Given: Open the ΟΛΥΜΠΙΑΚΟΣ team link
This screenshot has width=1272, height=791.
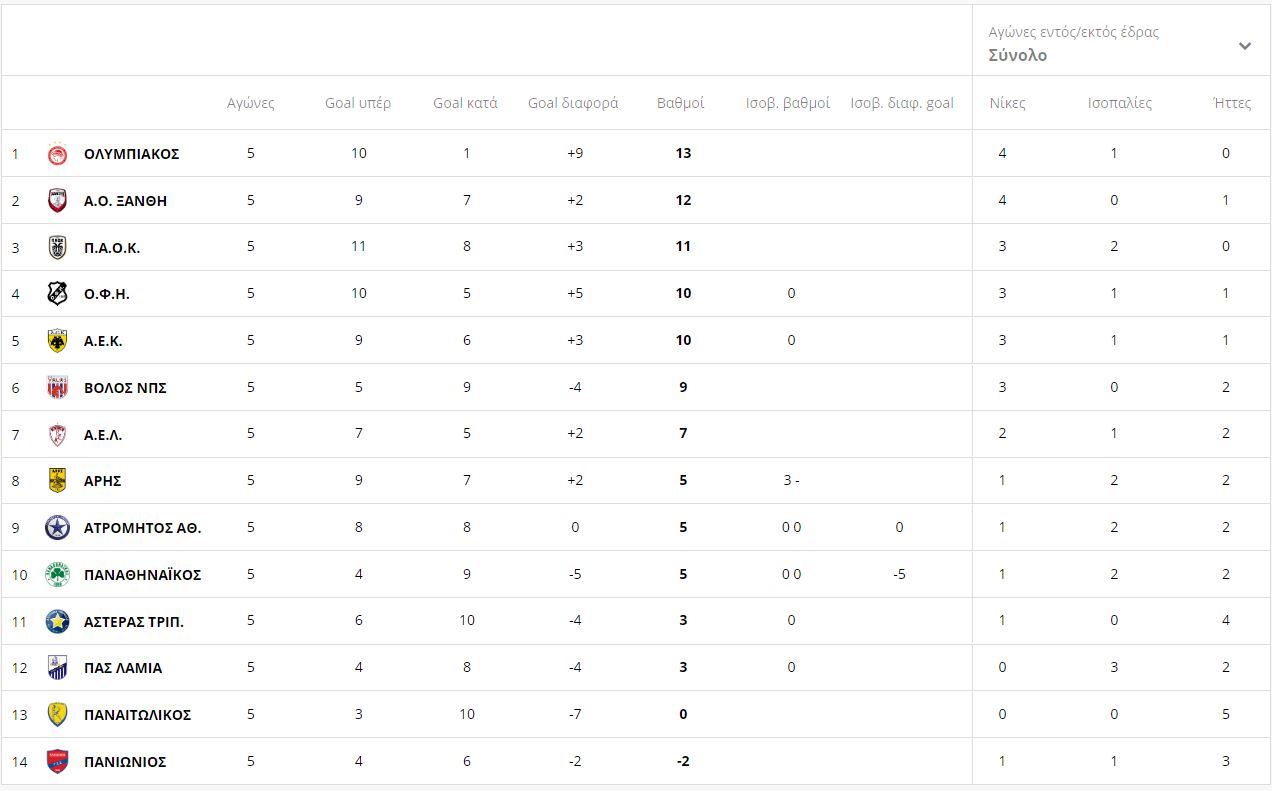Looking at the screenshot, I should [x=131, y=154].
